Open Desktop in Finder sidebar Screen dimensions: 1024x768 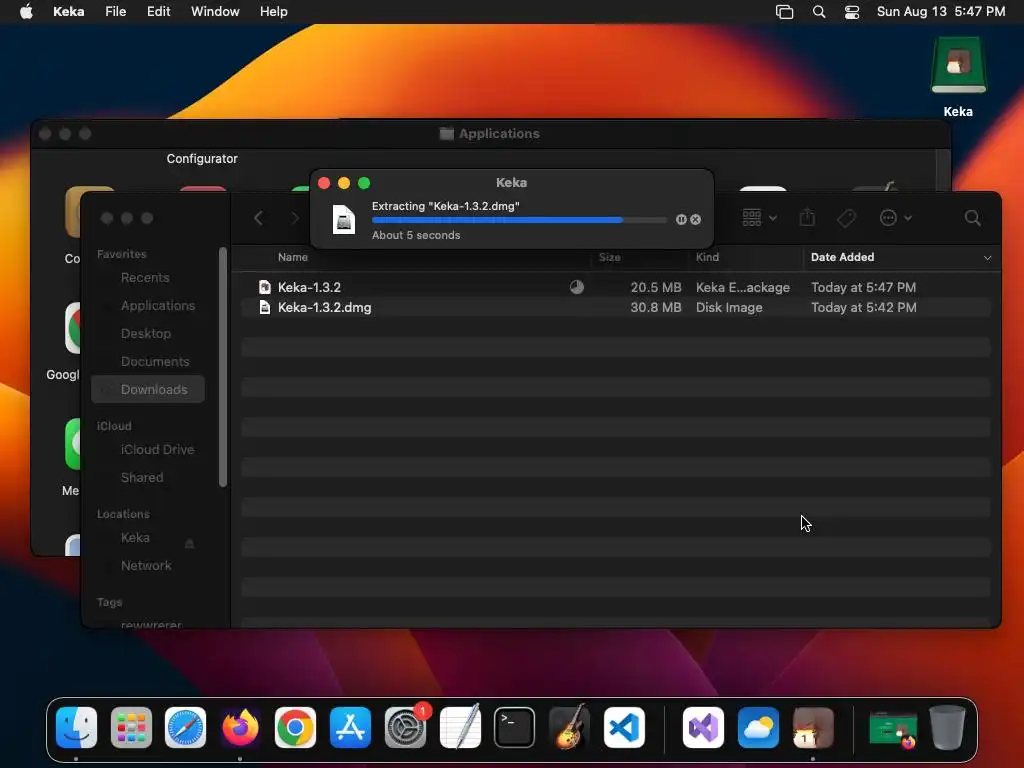146,334
